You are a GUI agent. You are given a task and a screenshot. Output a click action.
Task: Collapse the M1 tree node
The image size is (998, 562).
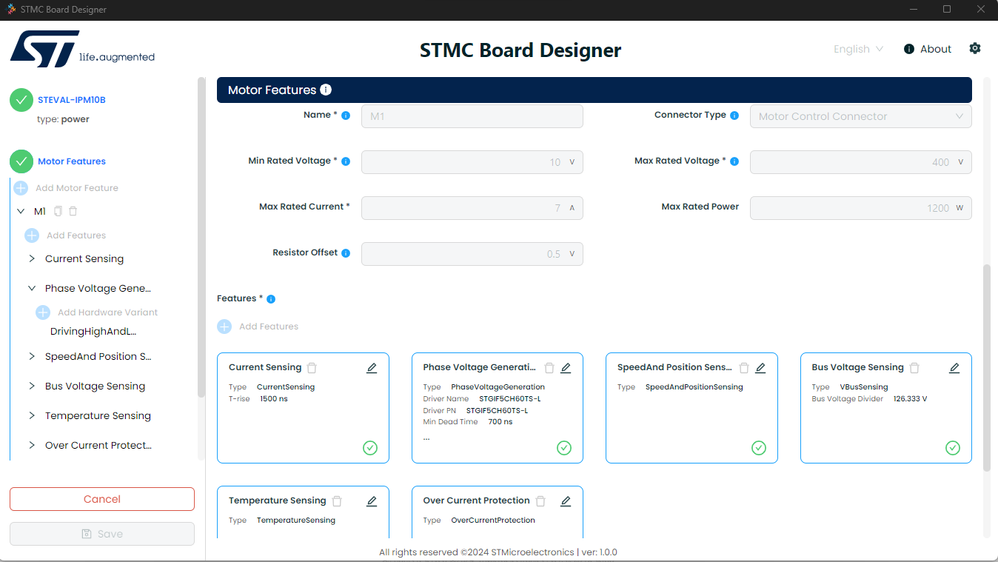21,211
